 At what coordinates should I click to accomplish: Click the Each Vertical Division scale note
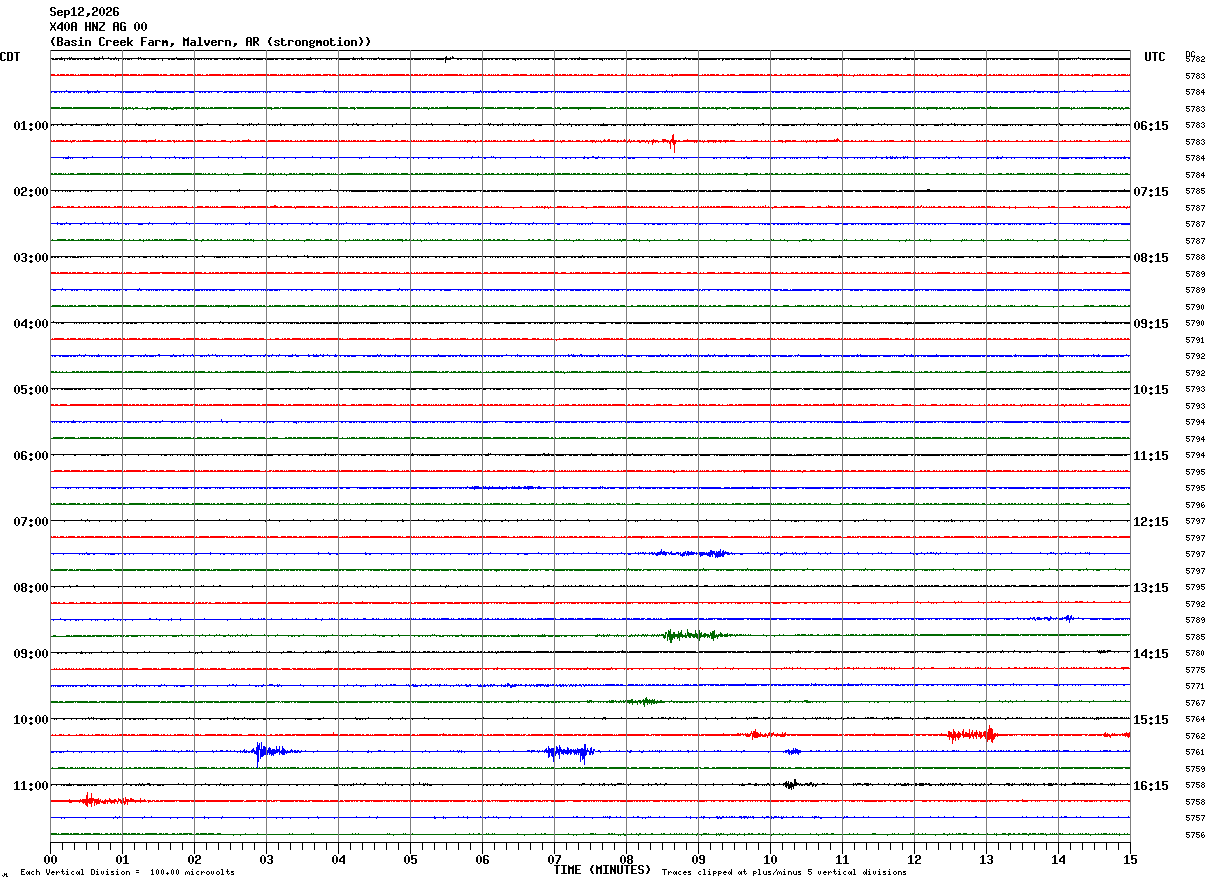[x=128, y=873]
